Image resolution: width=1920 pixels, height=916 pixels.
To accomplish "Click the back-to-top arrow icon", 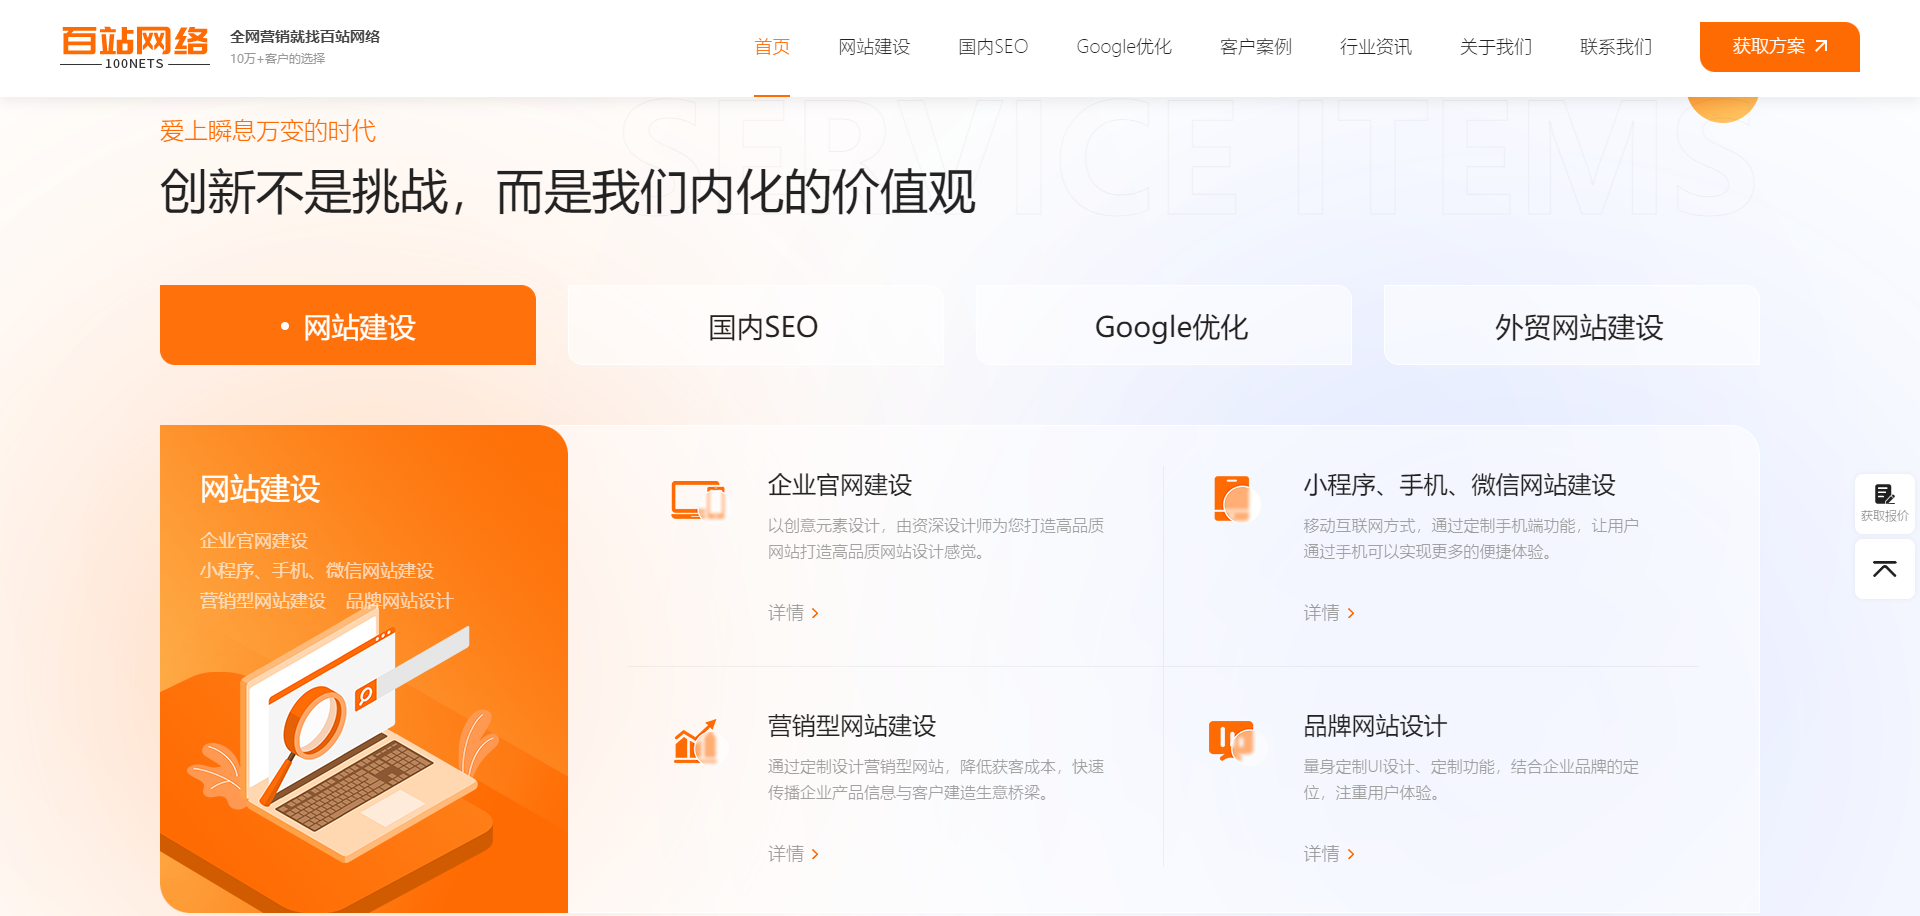I will tap(1884, 569).
